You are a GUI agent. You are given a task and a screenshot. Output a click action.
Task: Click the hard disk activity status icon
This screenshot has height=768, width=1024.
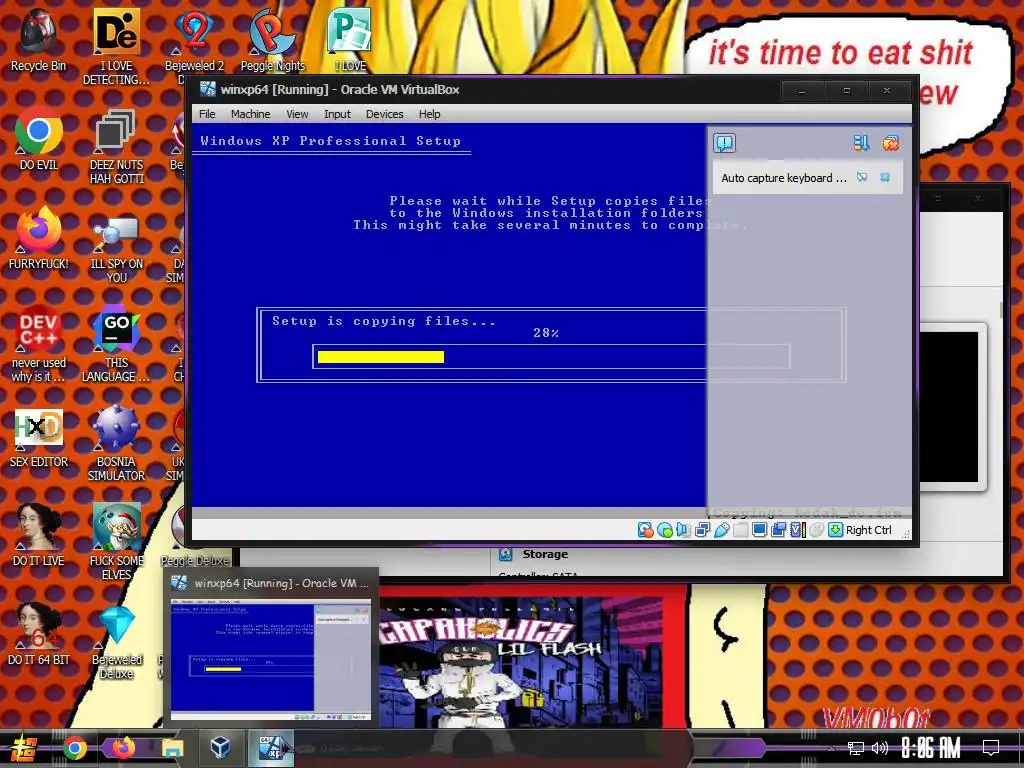(x=645, y=530)
